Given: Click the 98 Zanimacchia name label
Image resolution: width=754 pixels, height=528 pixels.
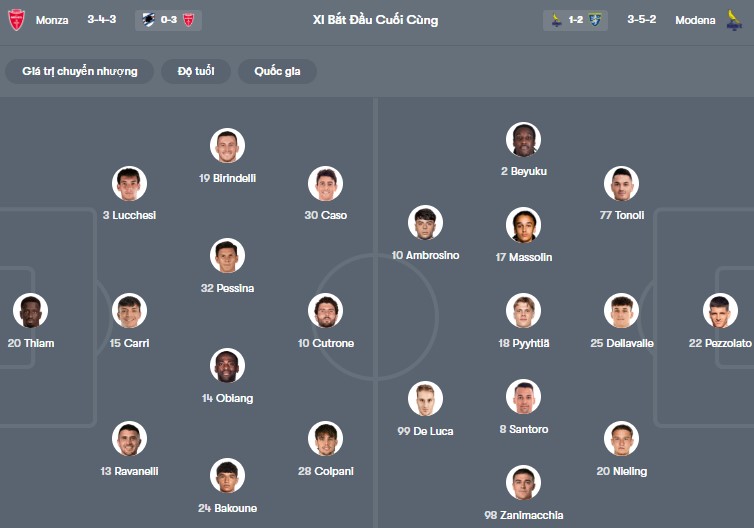Looking at the screenshot, I should [523, 515].
